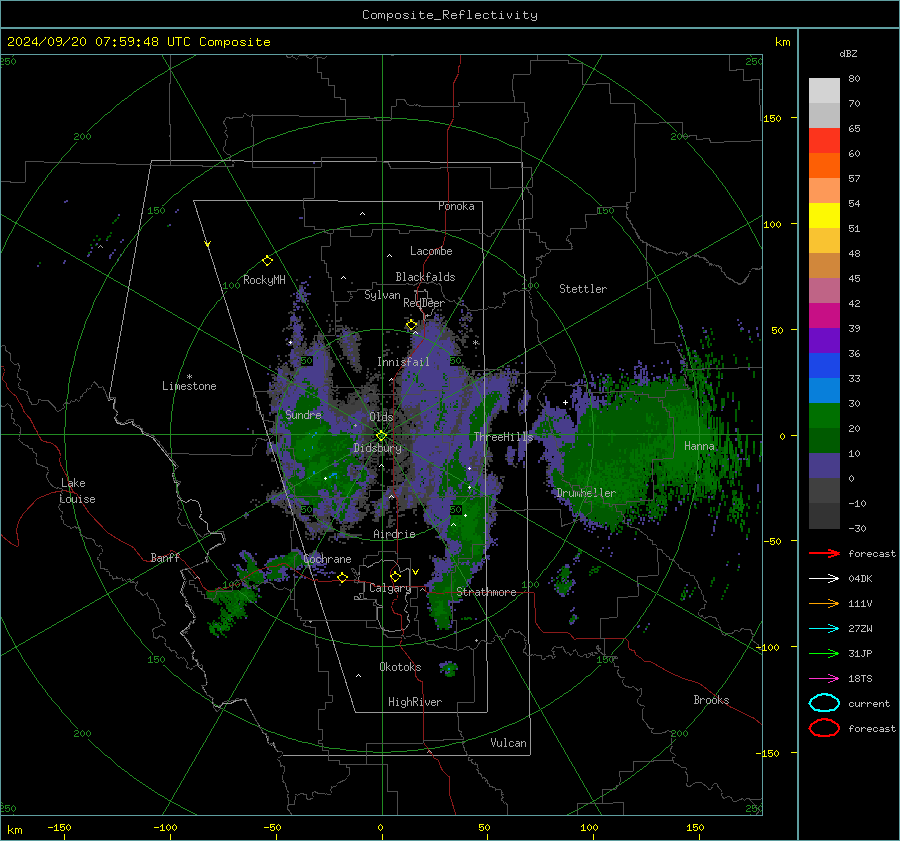Click the Sylvan map label

382,295
